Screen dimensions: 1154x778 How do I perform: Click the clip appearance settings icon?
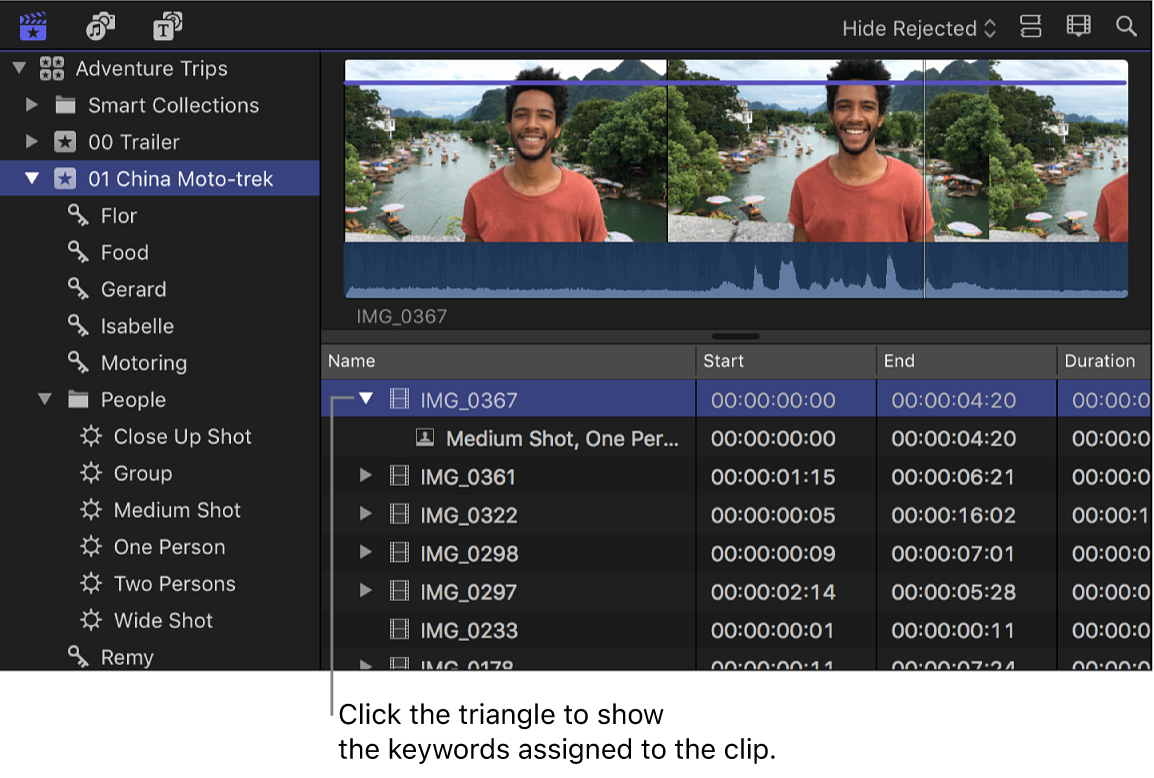click(1030, 26)
